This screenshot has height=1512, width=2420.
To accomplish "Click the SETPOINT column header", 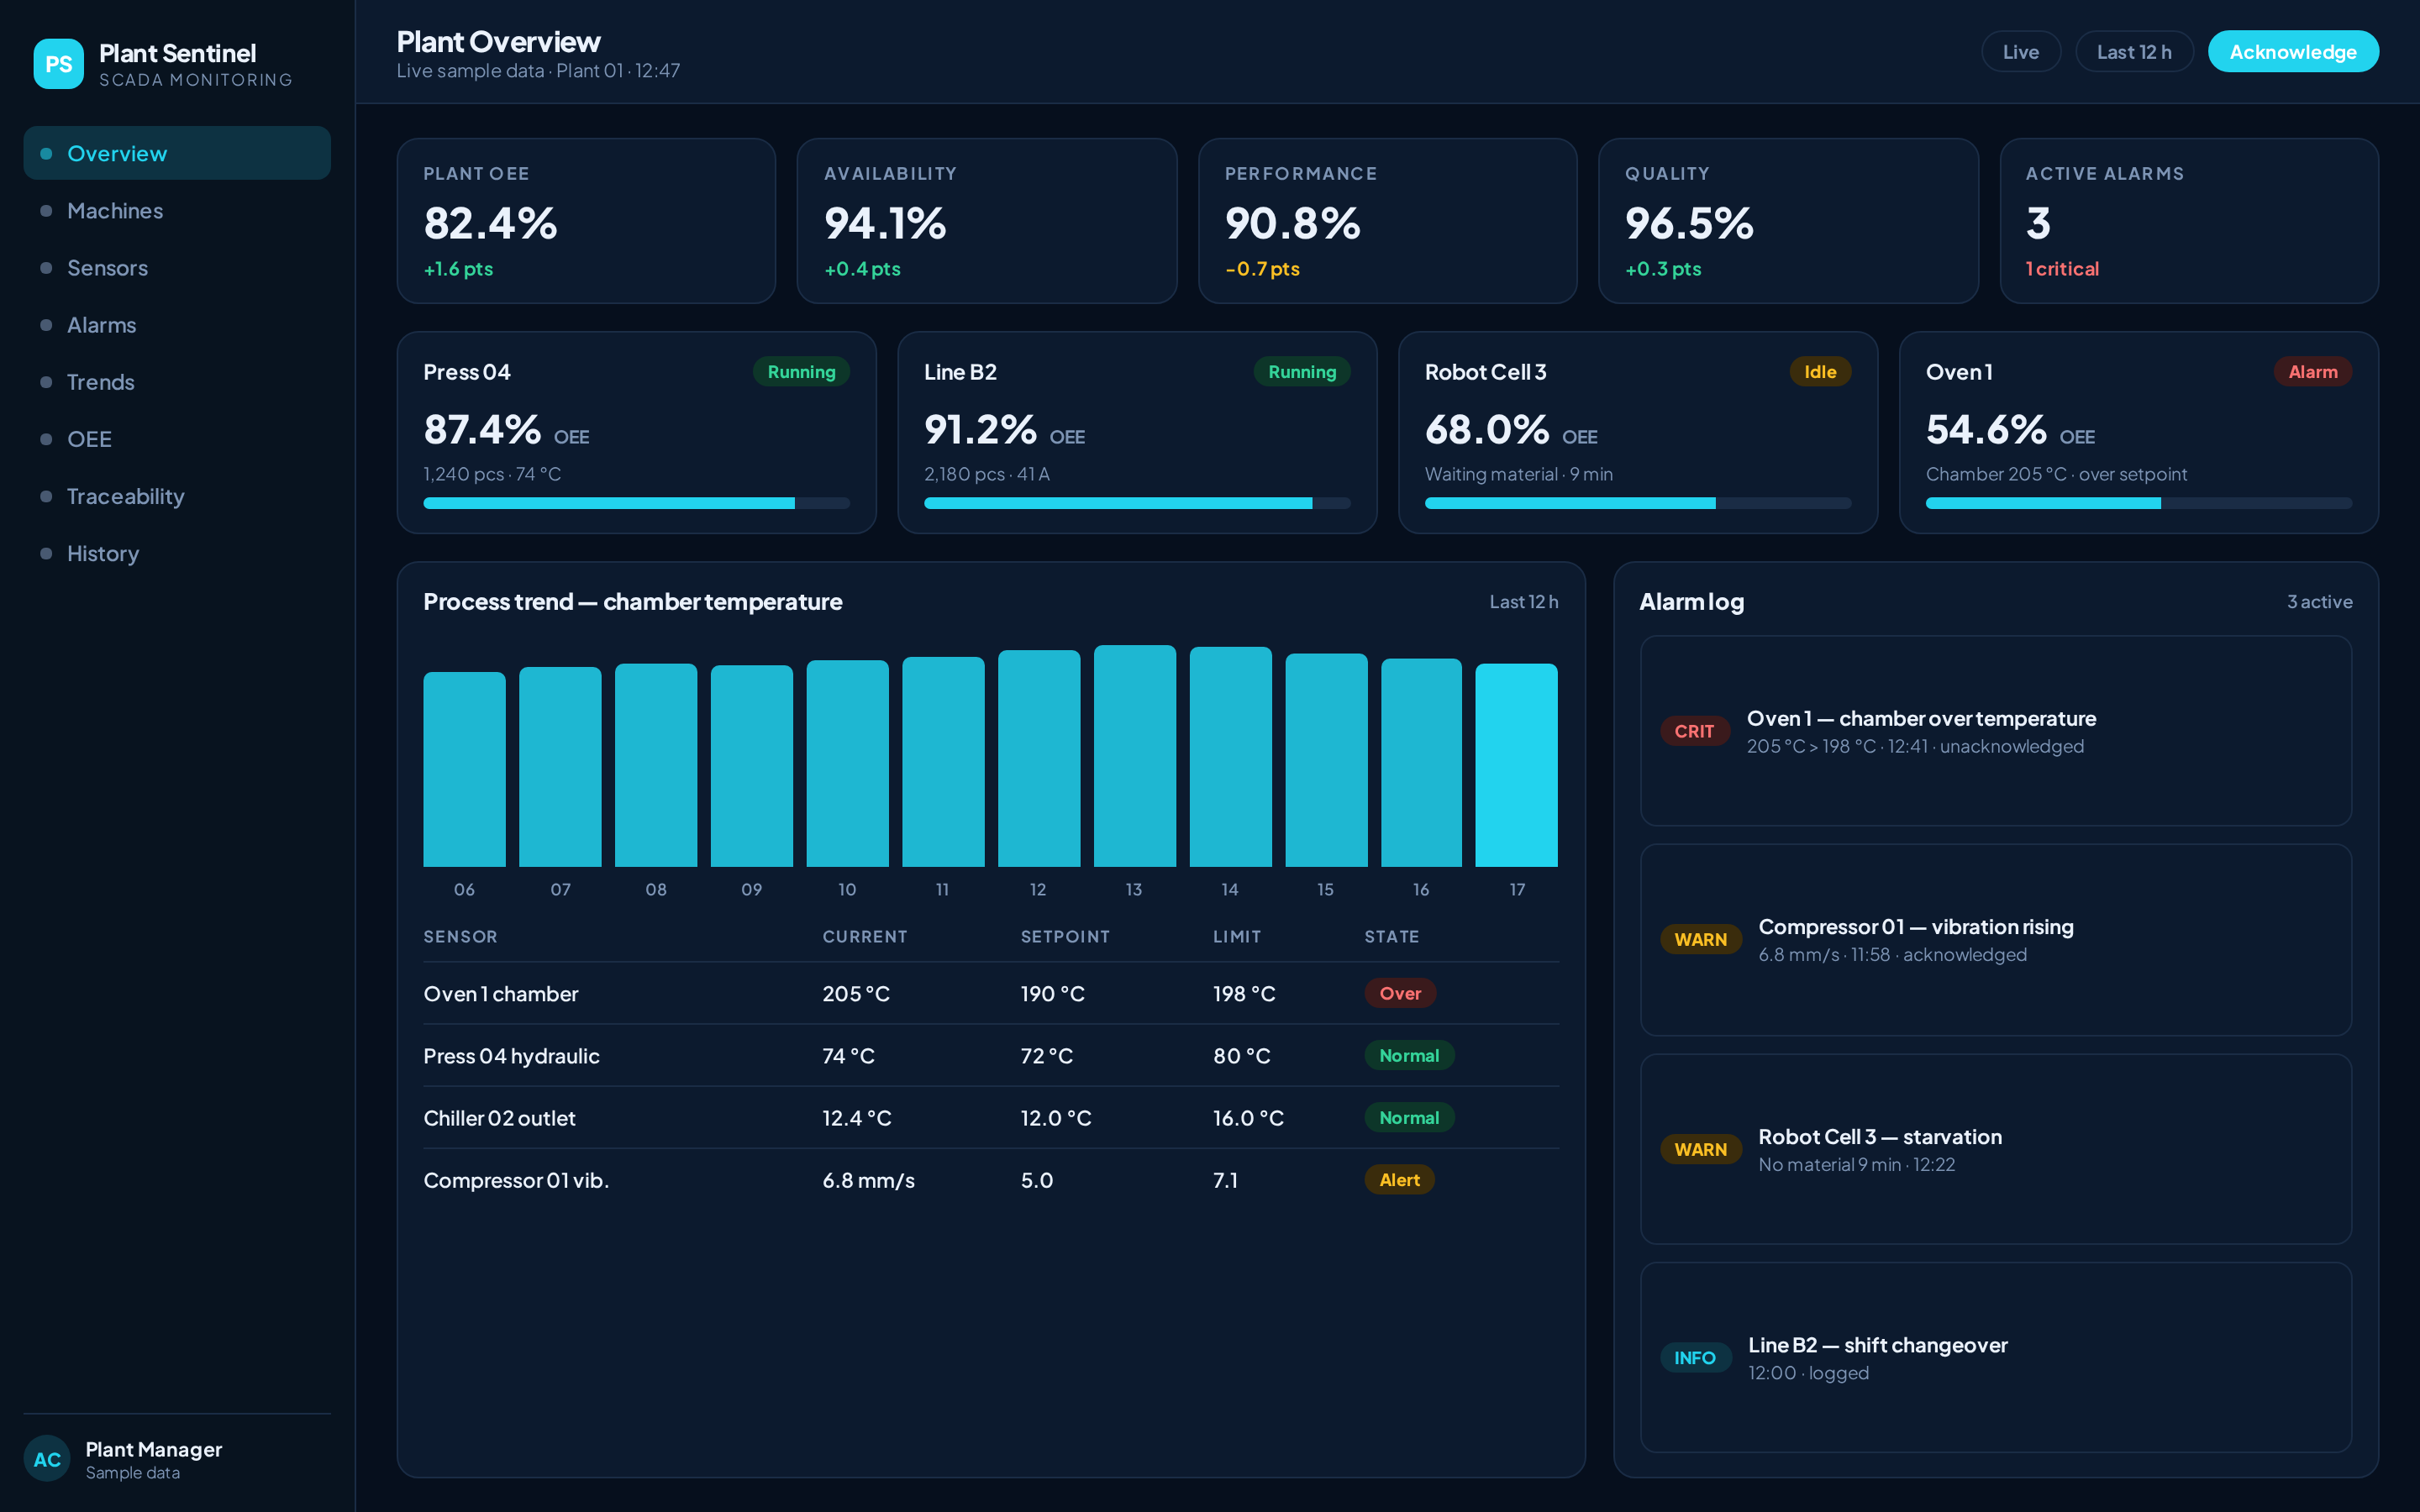I will pos(1065,936).
